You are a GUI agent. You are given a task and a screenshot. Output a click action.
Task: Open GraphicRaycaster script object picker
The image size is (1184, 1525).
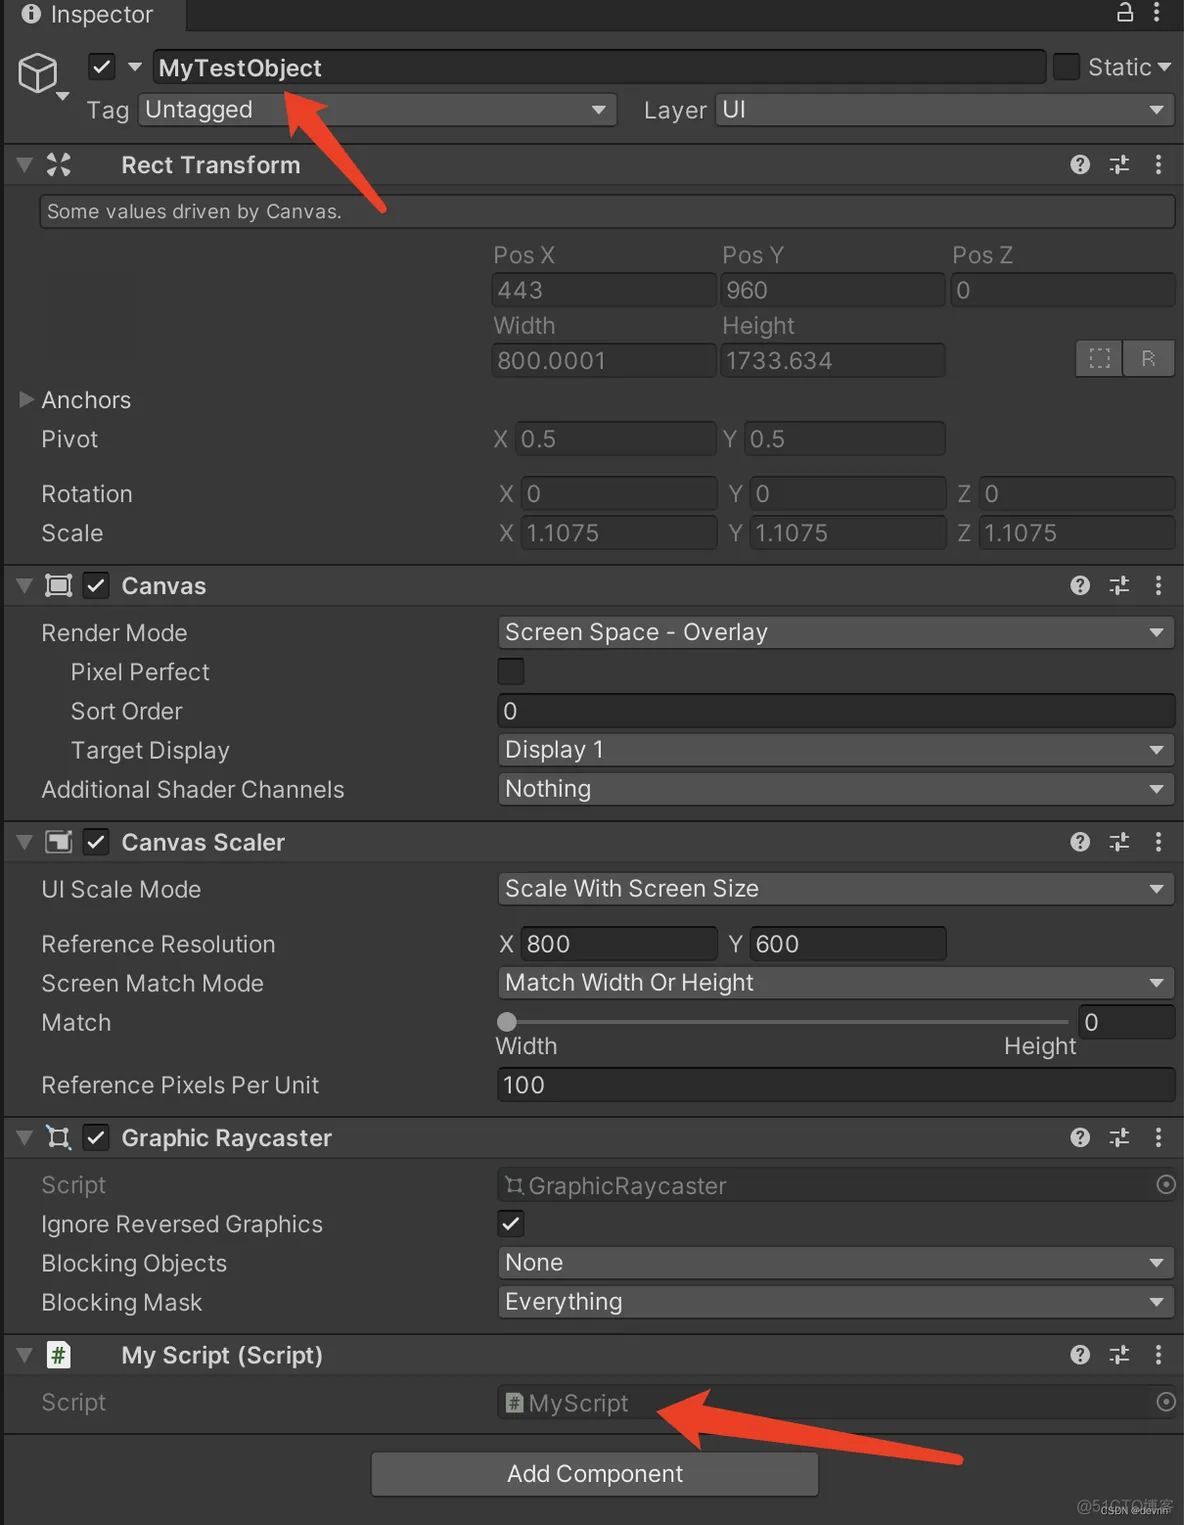[x=1165, y=1184]
